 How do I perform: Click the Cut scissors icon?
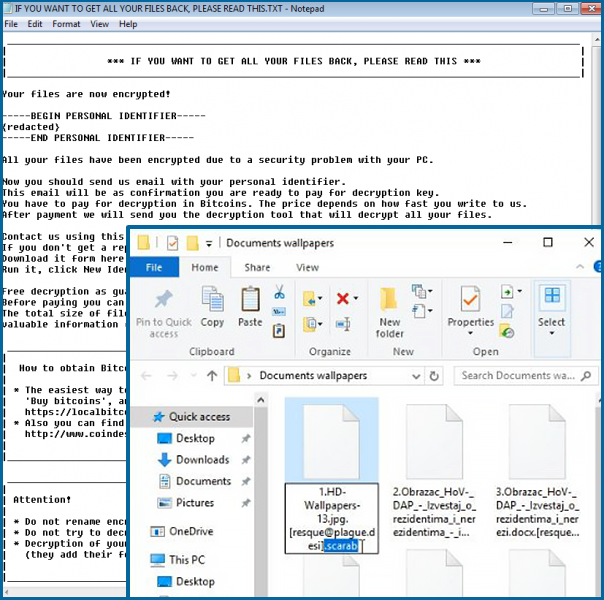279,292
